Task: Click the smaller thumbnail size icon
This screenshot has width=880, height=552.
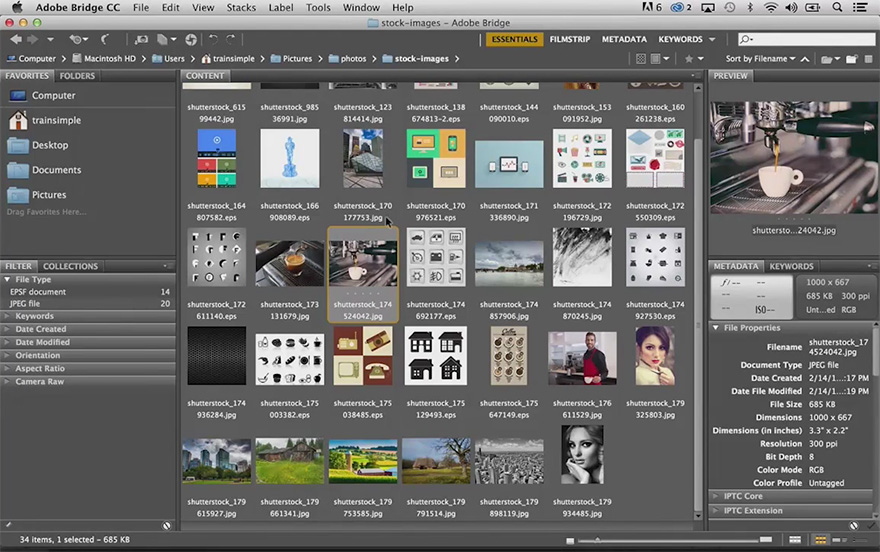Action: click(570, 540)
